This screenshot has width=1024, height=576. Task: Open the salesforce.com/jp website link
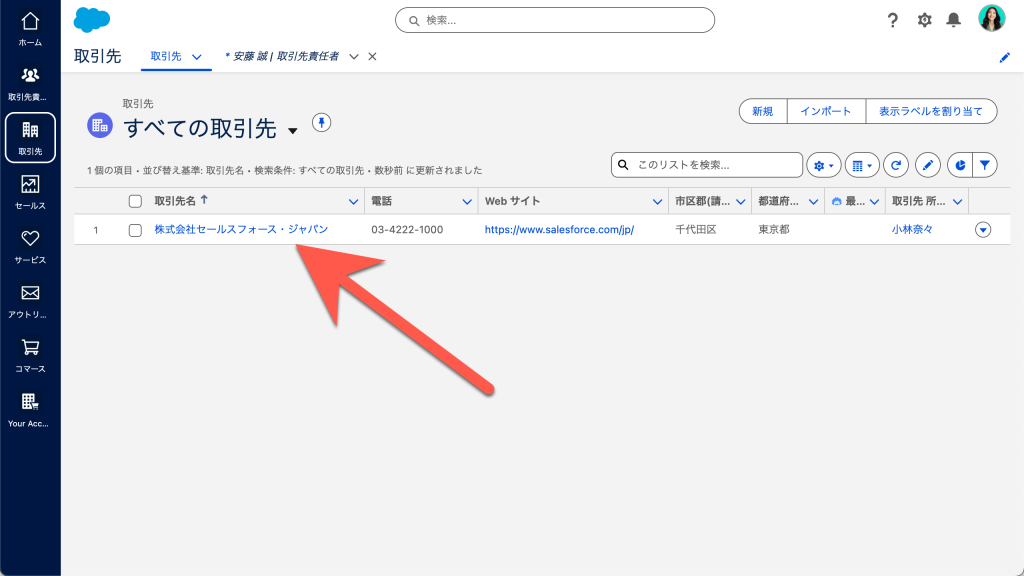(559, 230)
